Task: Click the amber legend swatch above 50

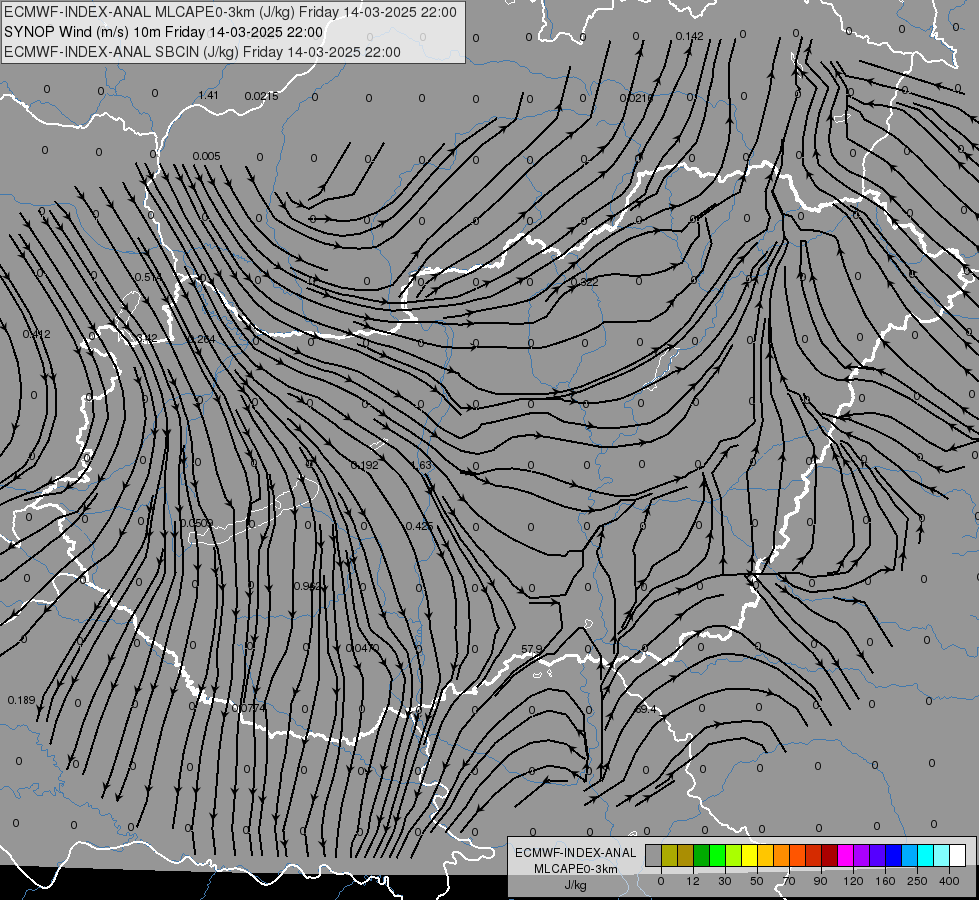Action: pyautogui.click(x=766, y=856)
